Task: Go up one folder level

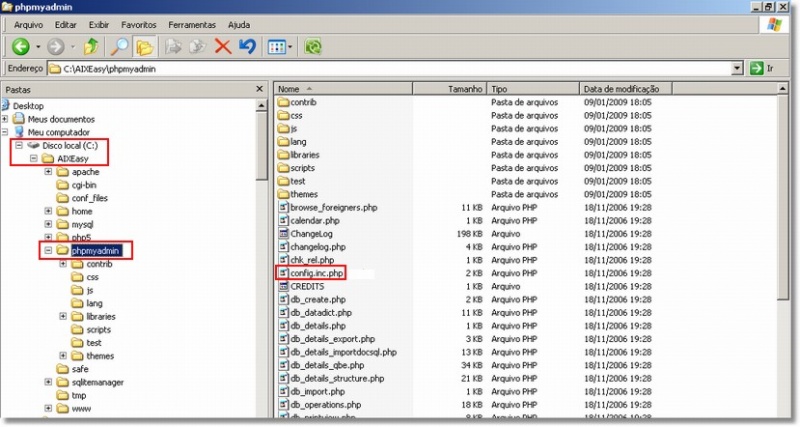Action: pos(92,46)
